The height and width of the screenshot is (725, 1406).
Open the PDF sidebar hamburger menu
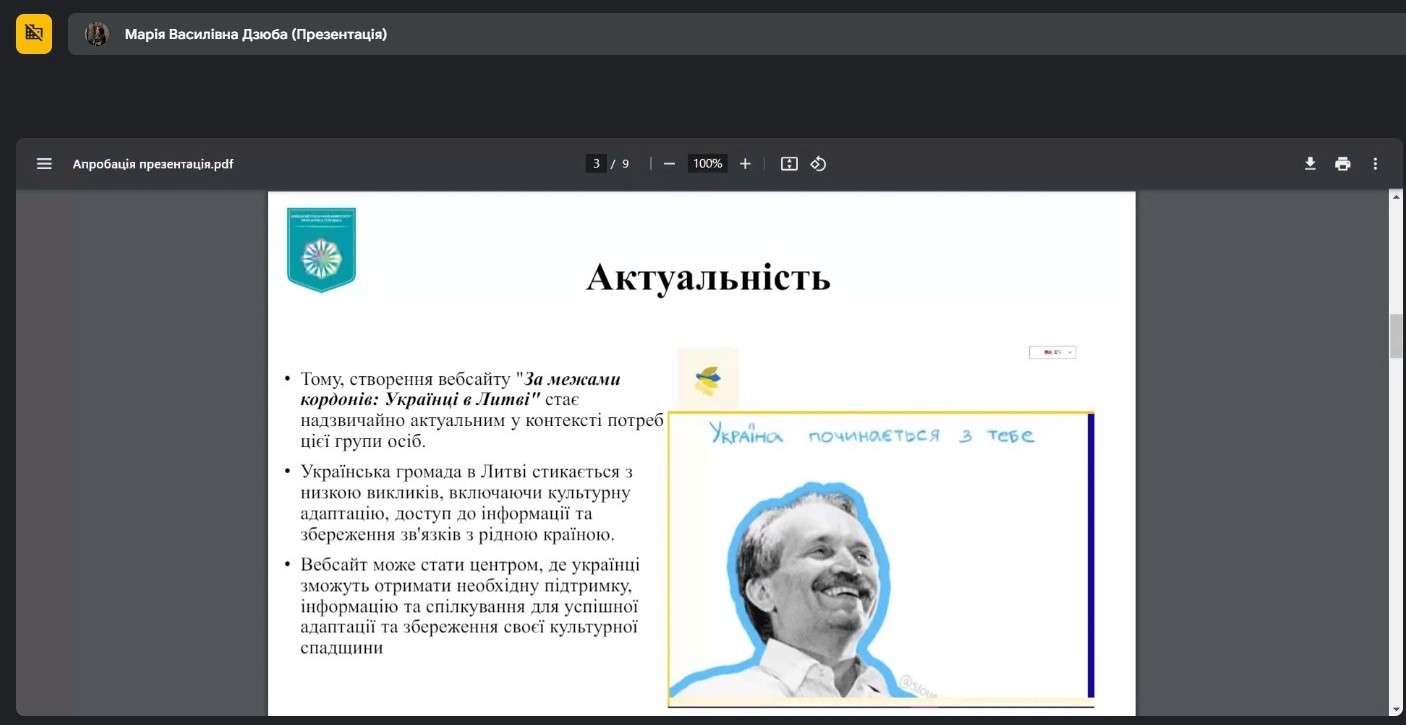point(44,164)
